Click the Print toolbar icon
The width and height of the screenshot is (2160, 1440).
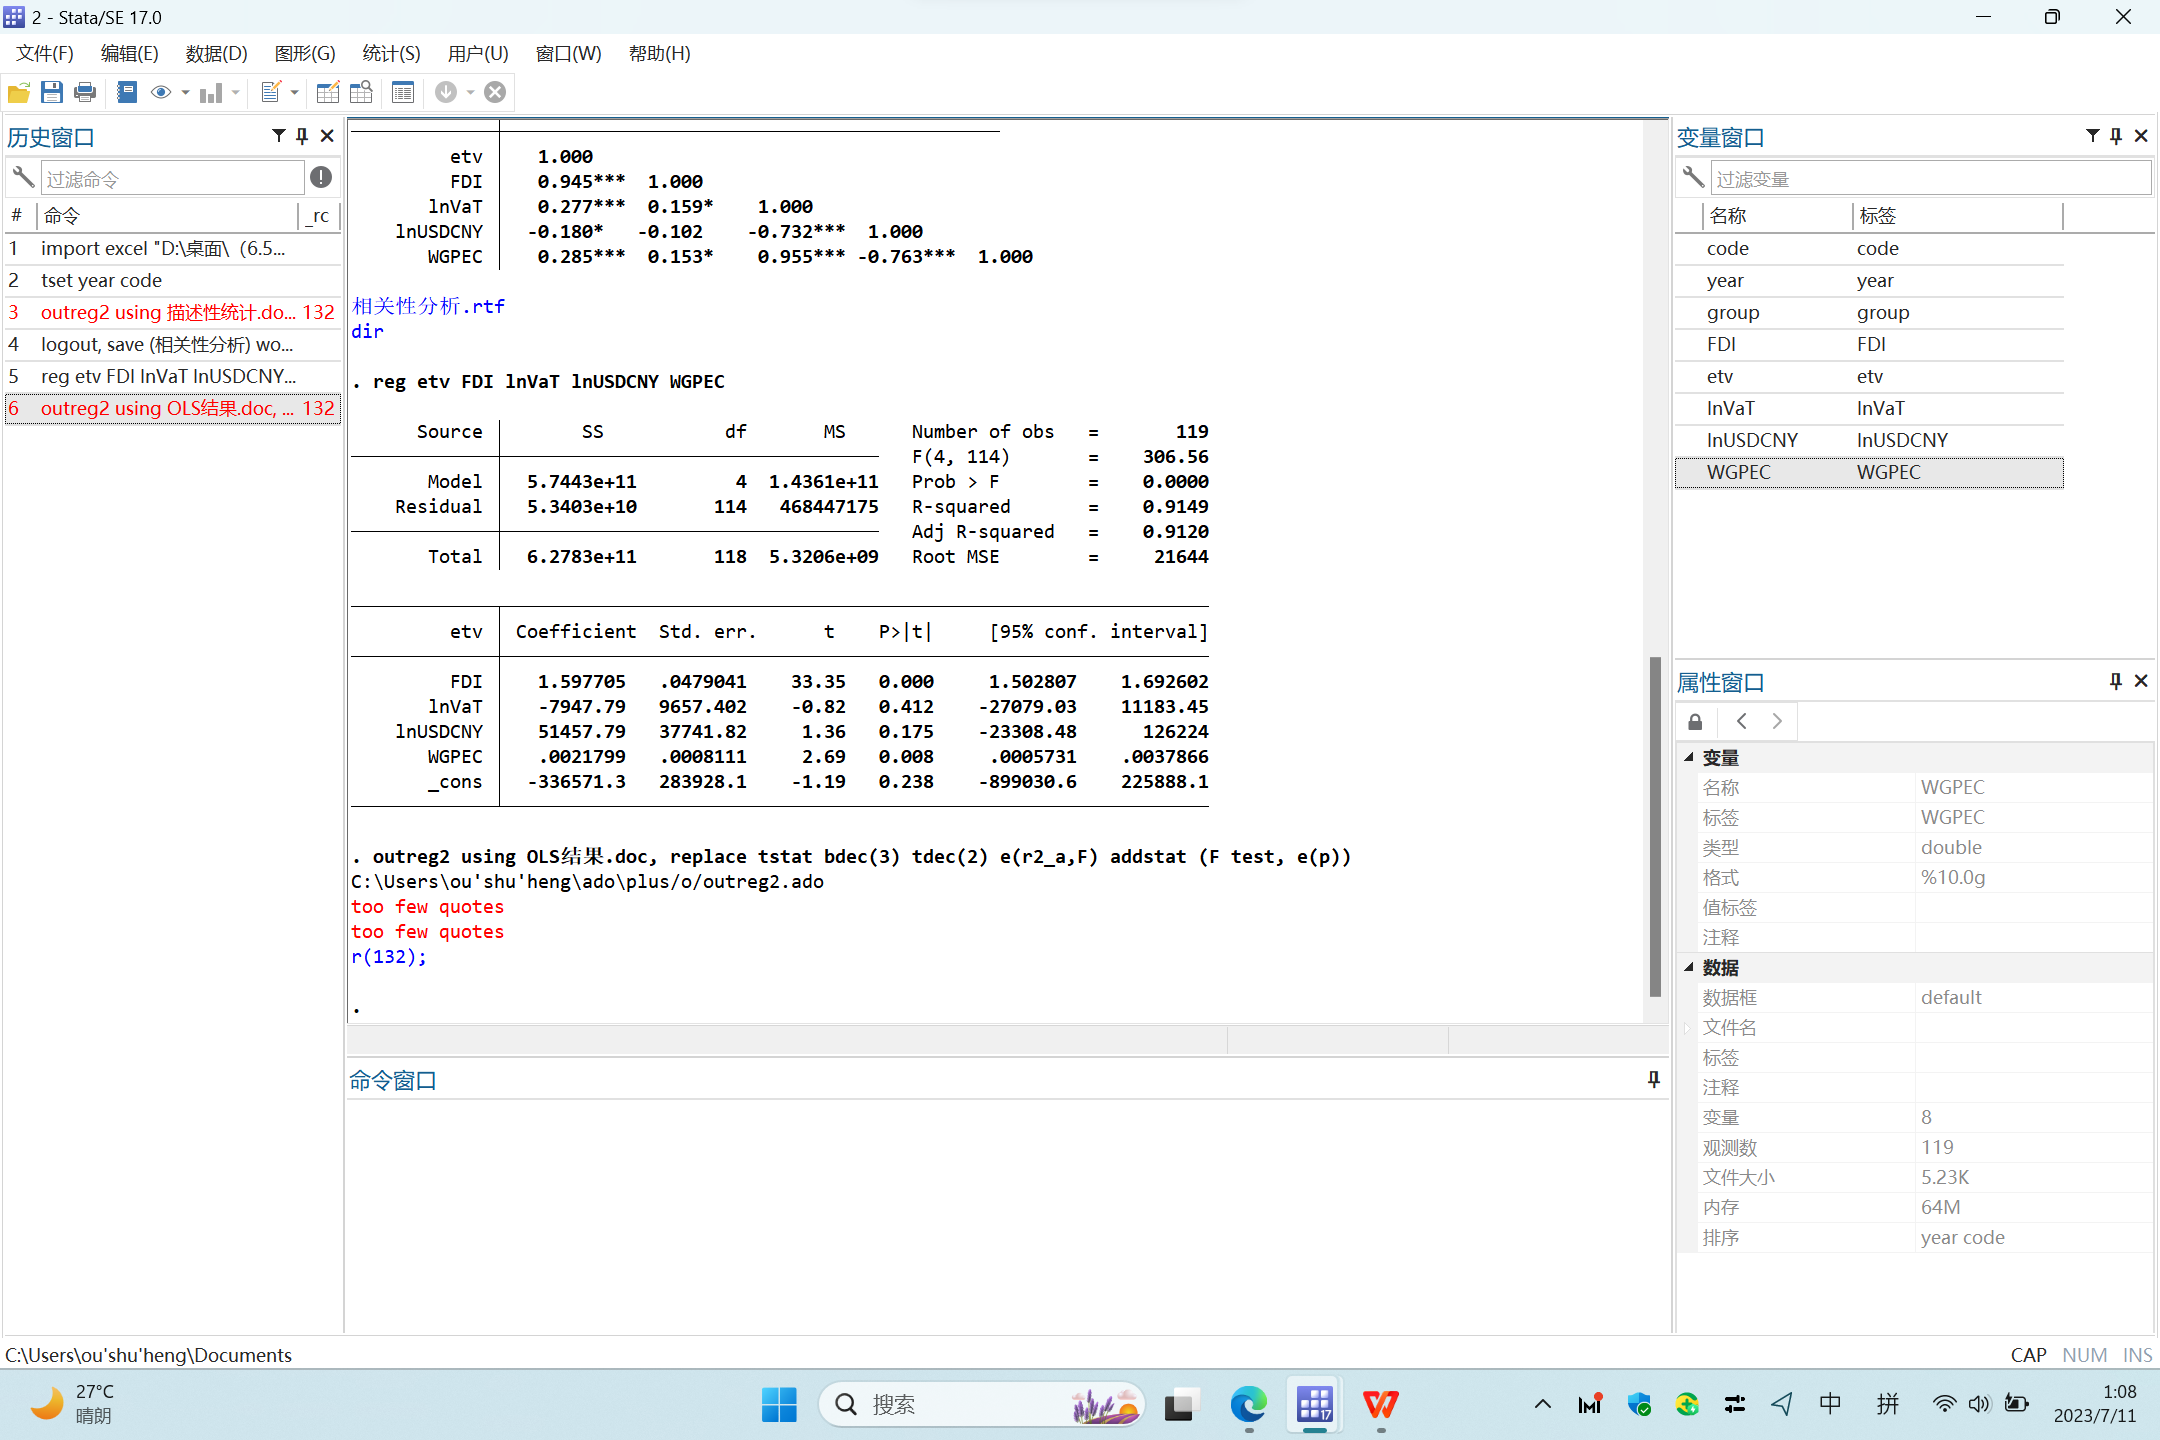point(85,93)
